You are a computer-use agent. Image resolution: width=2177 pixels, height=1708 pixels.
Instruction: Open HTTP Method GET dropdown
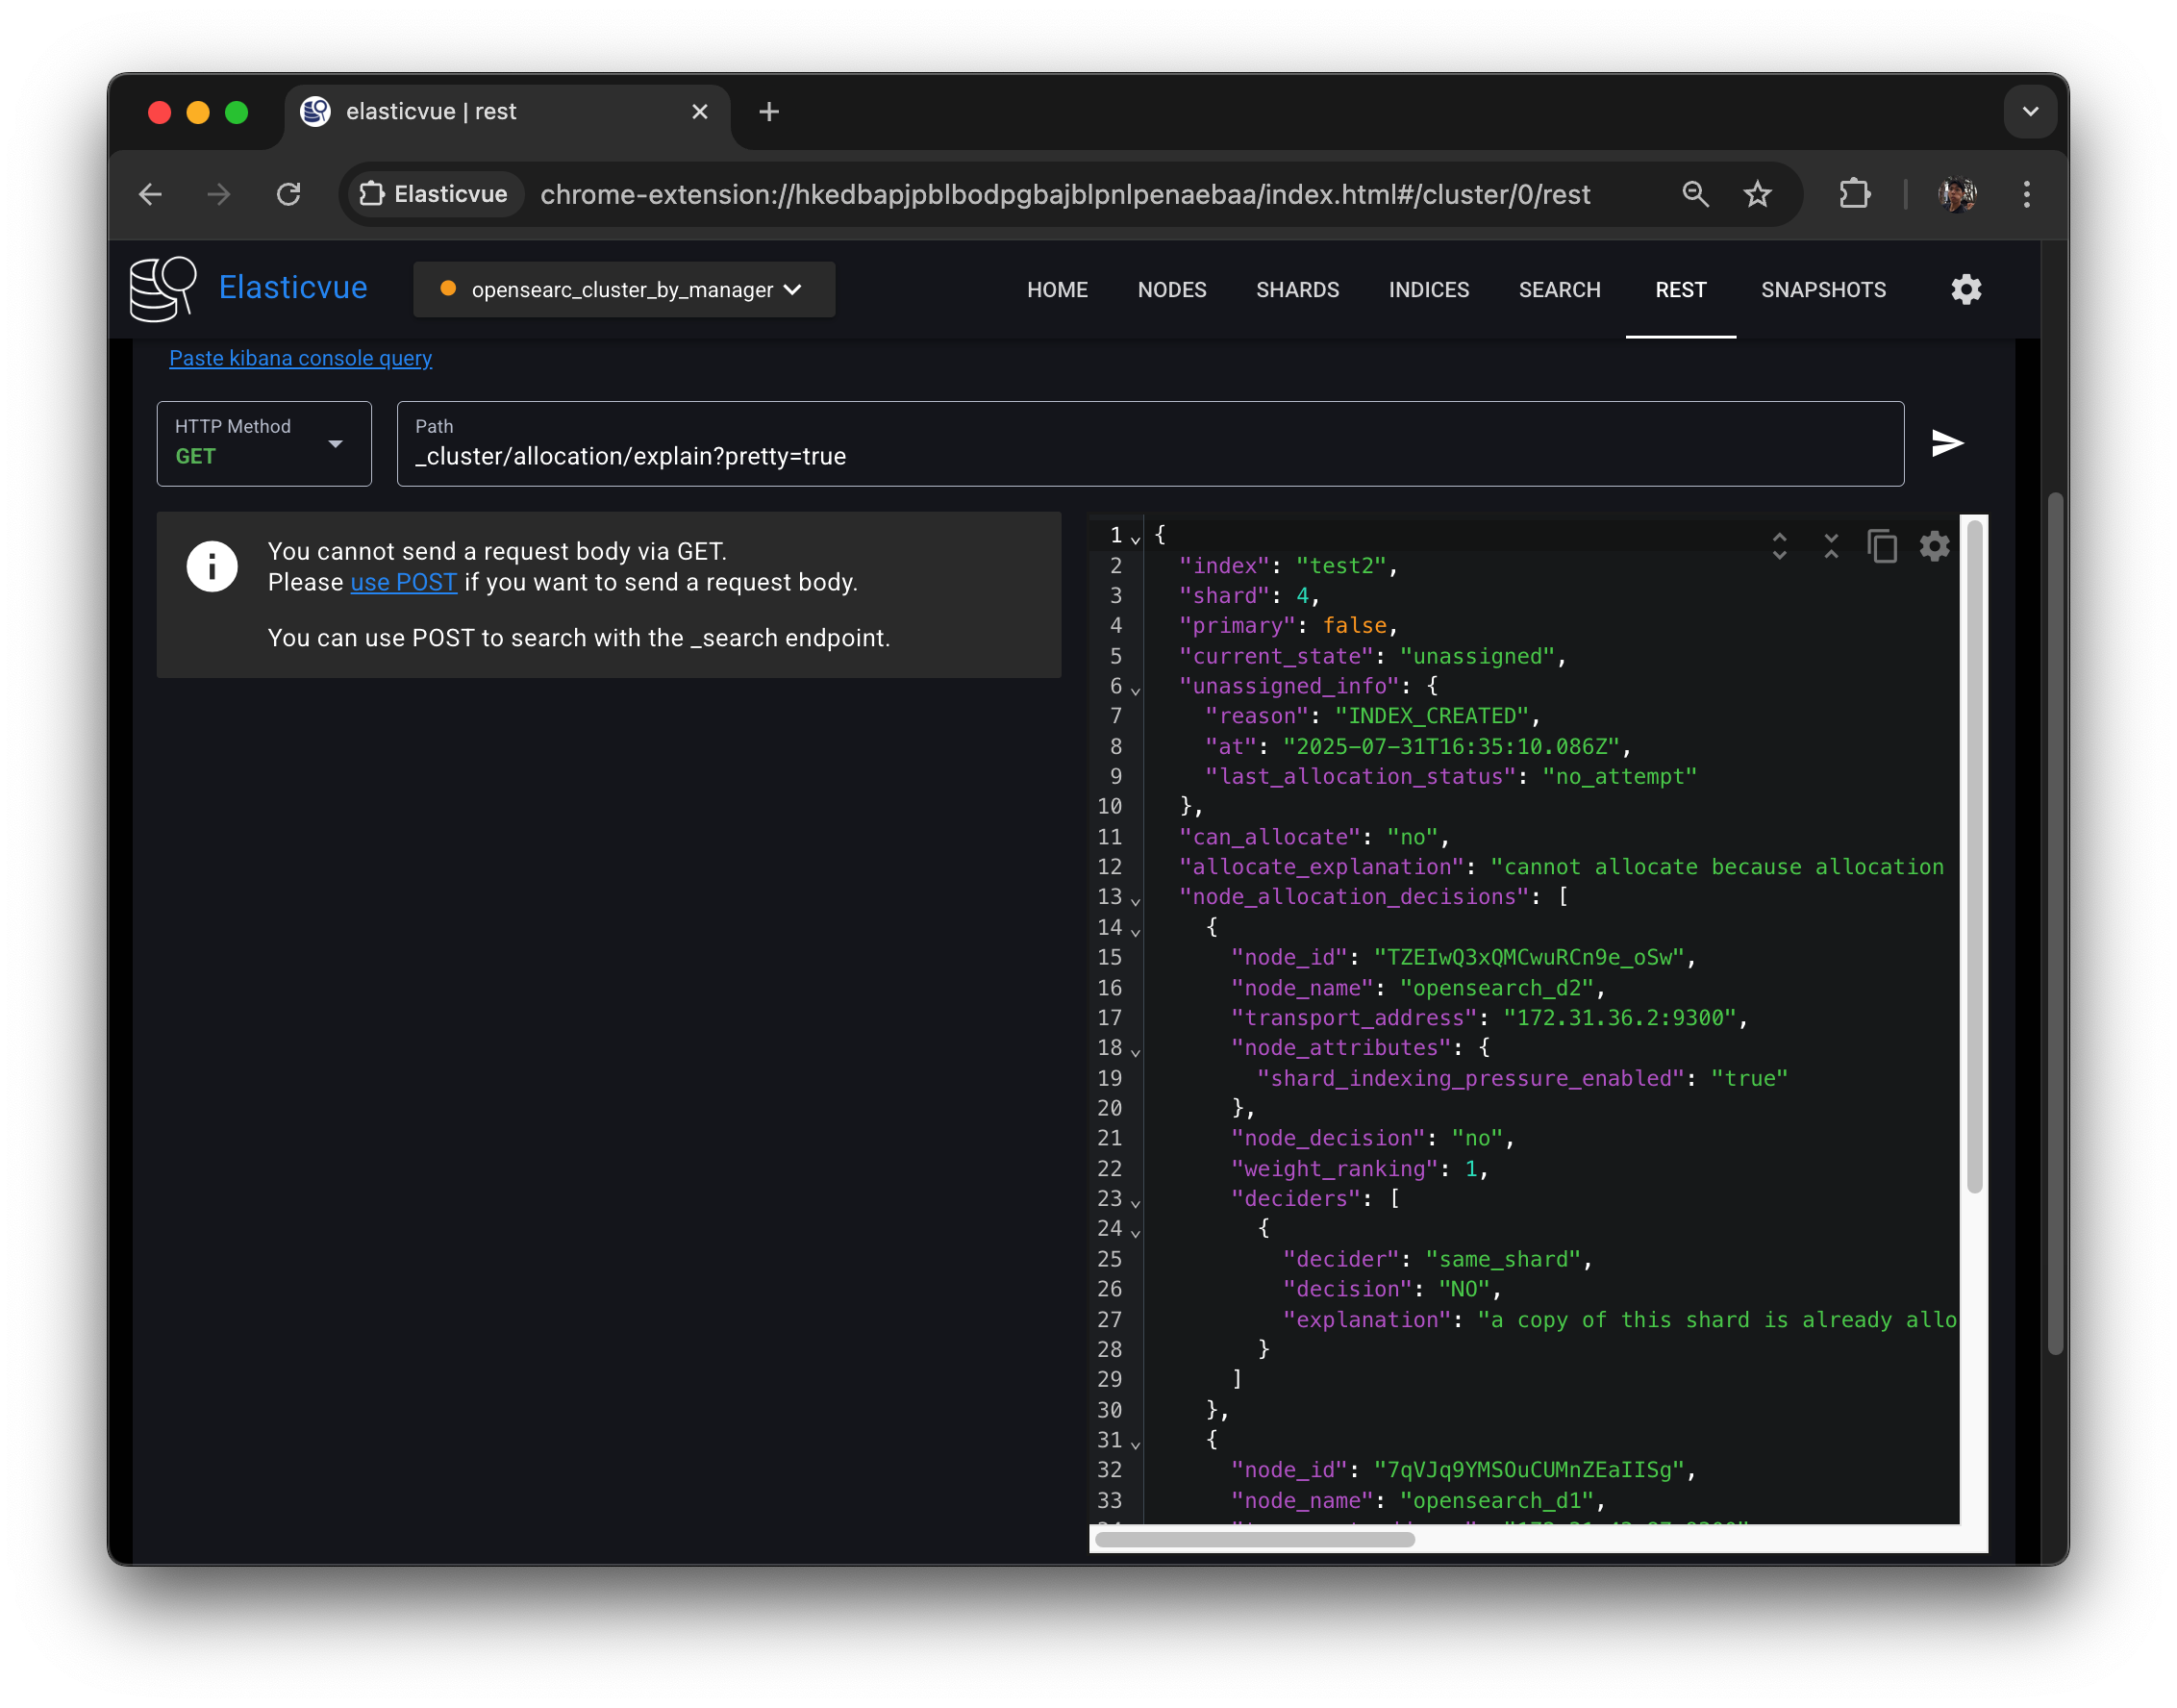pos(264,444)
